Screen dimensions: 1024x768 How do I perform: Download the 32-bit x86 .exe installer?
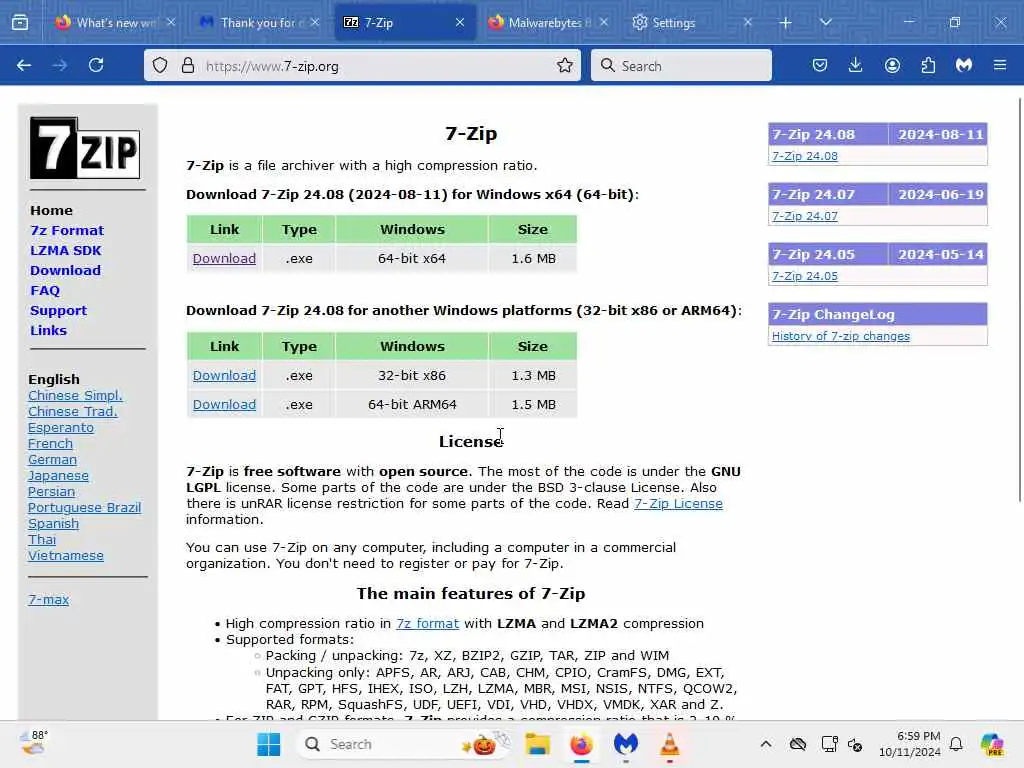(224, 376)
